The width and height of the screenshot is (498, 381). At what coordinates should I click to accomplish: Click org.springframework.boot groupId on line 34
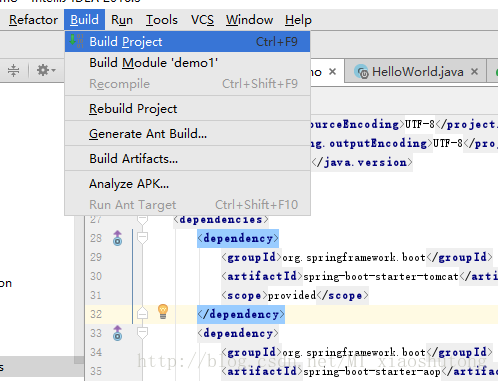(354, 352)
